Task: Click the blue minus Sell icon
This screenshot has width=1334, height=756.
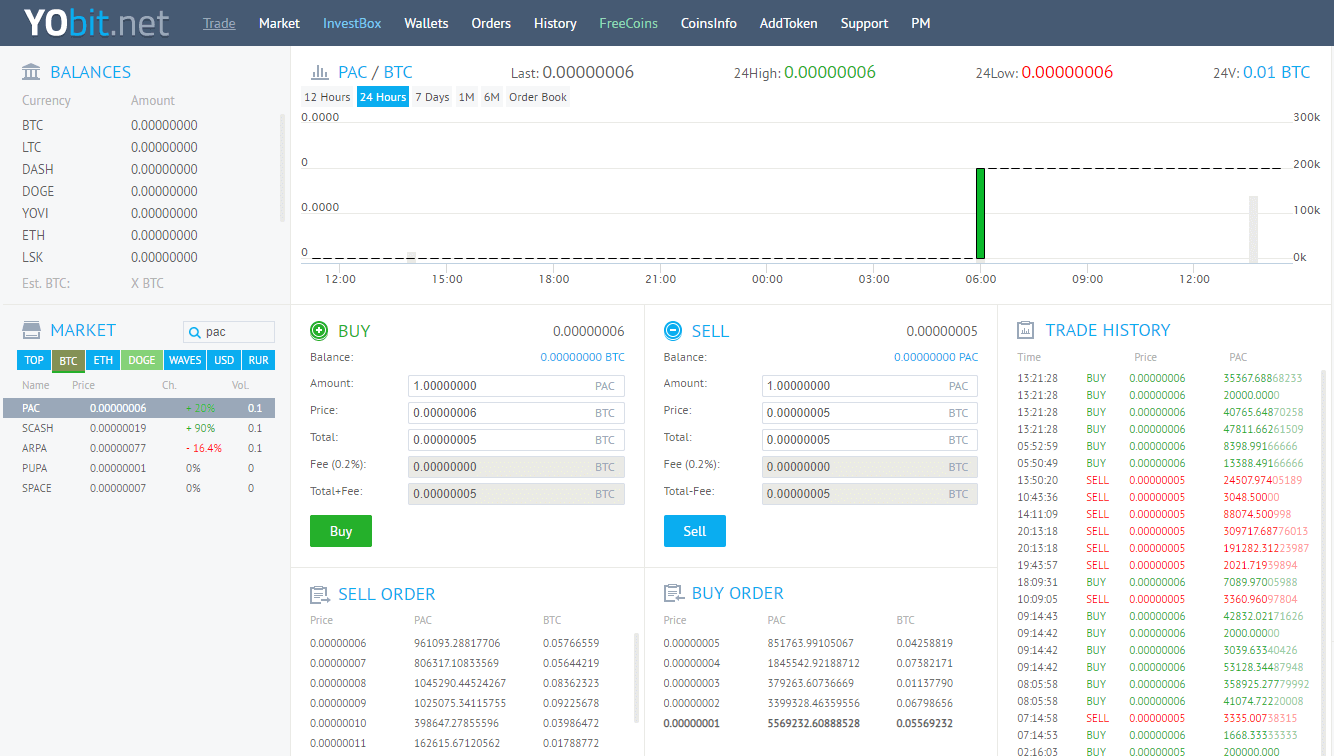Action: coord(673,331)
